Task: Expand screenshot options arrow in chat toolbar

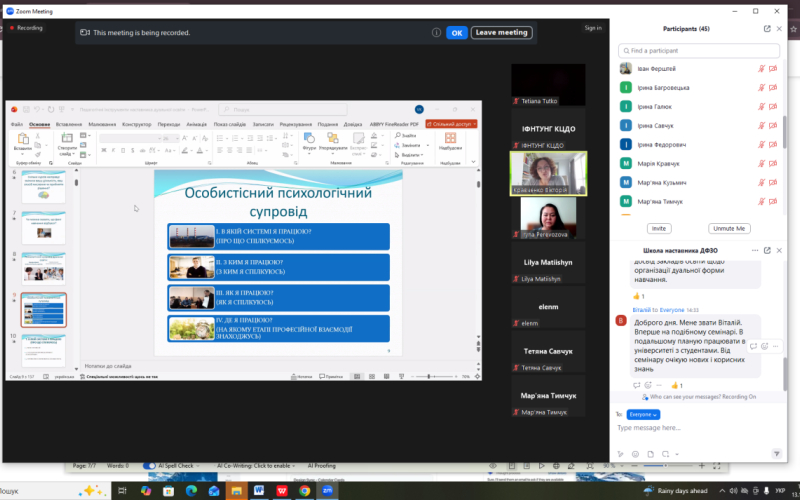Action: pos(677,454)
